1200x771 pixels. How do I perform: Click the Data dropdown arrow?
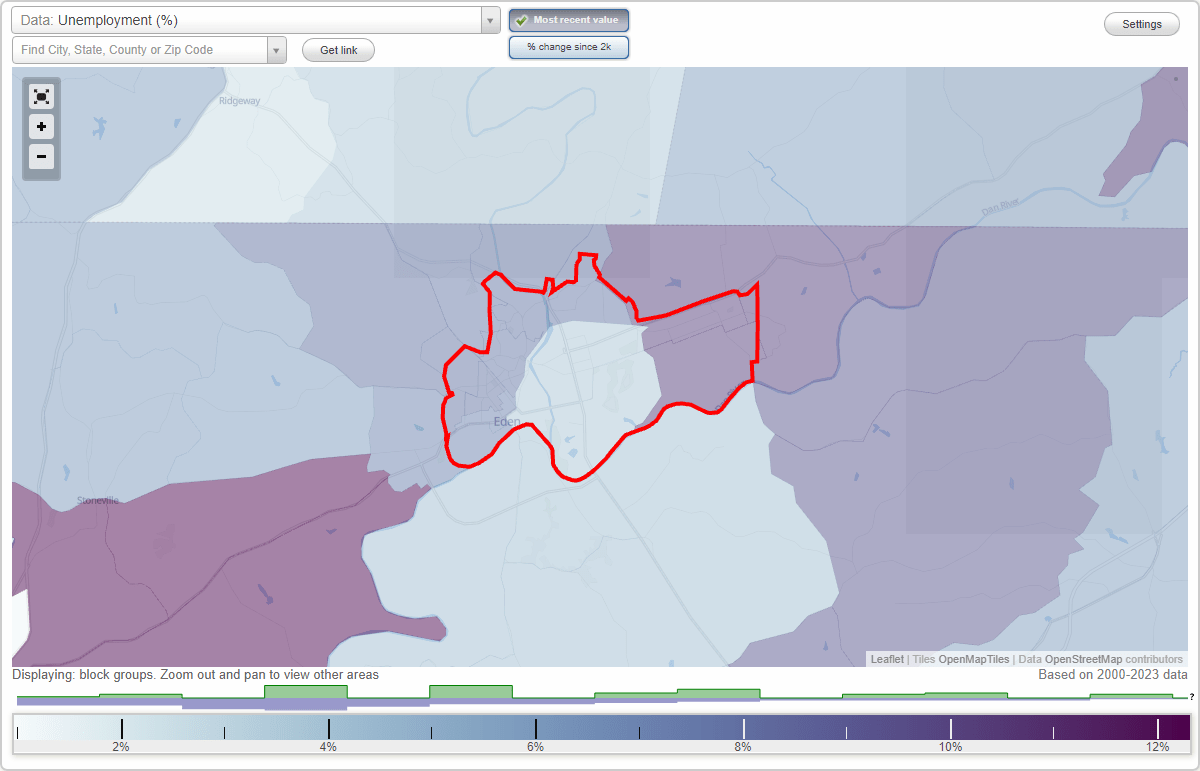click(x=488, y=19)
